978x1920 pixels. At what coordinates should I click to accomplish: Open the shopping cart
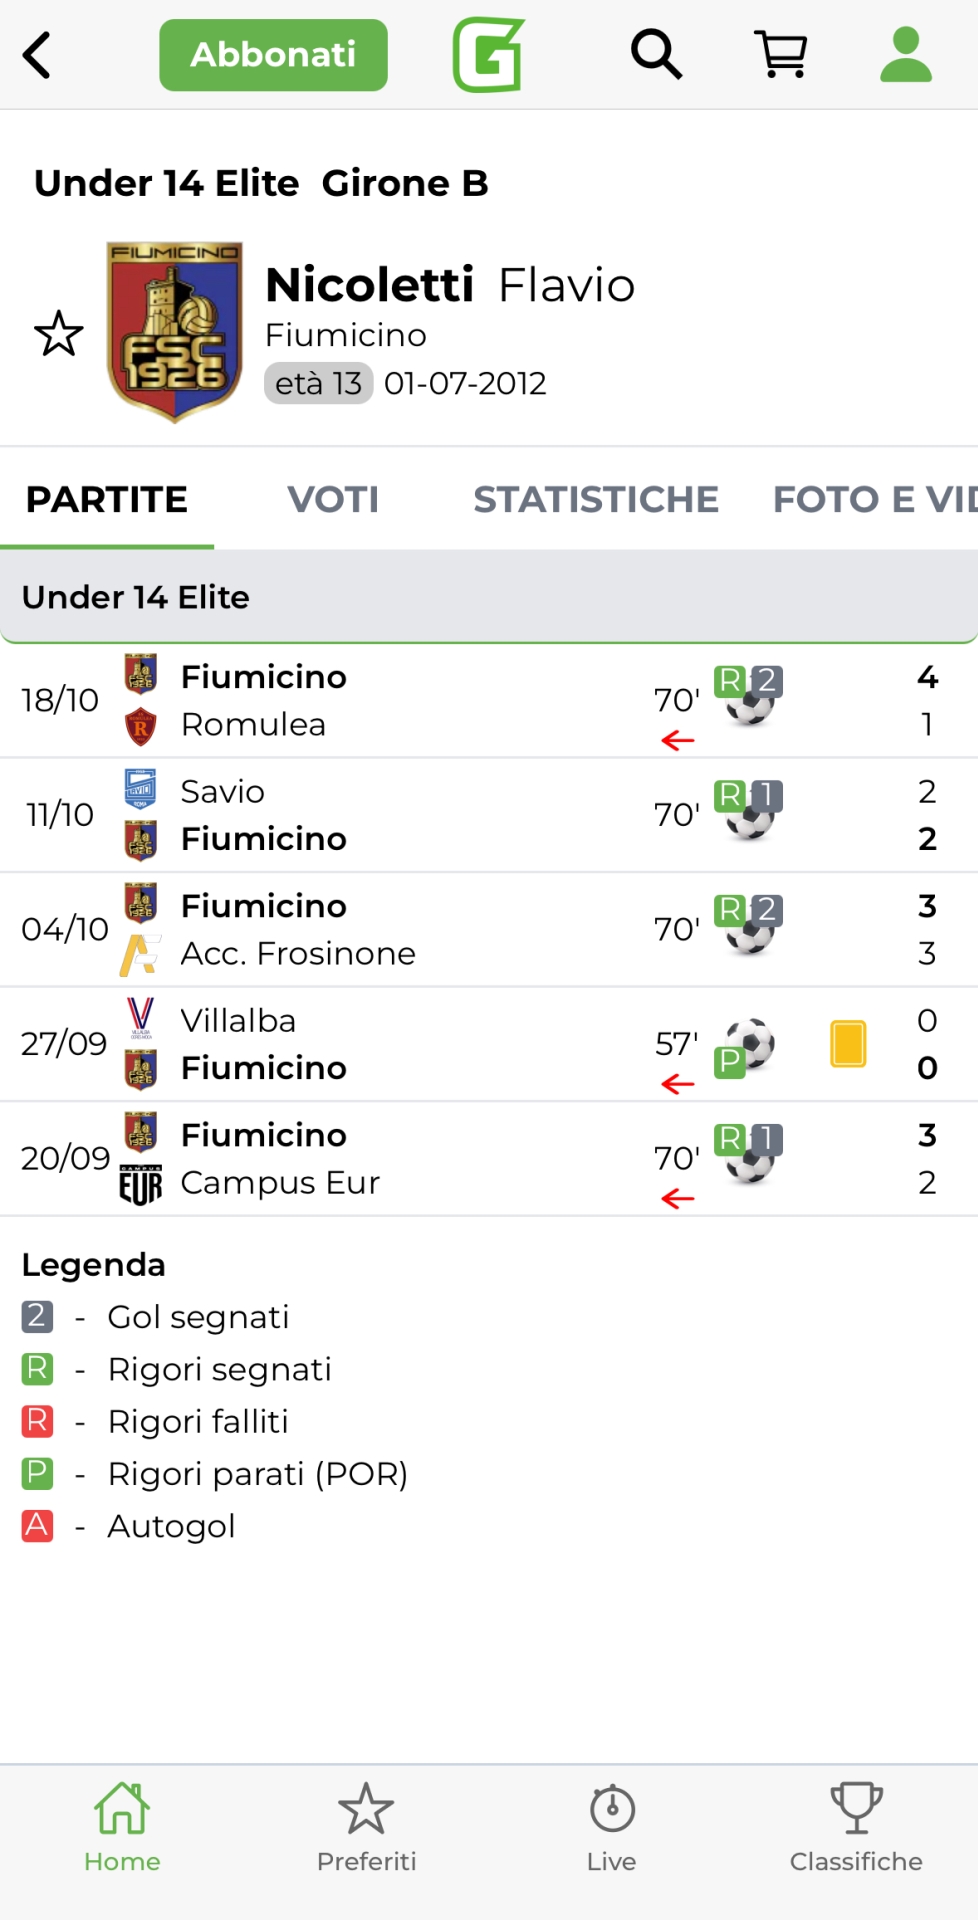pyautogui.click(x=781, y=54)
